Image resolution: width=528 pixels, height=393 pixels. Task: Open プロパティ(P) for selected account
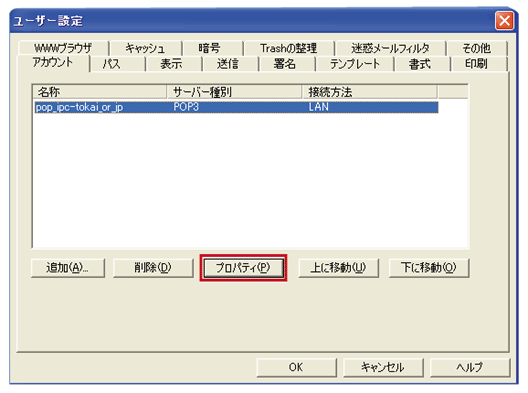pyautogui.click(x=243, y=268)
